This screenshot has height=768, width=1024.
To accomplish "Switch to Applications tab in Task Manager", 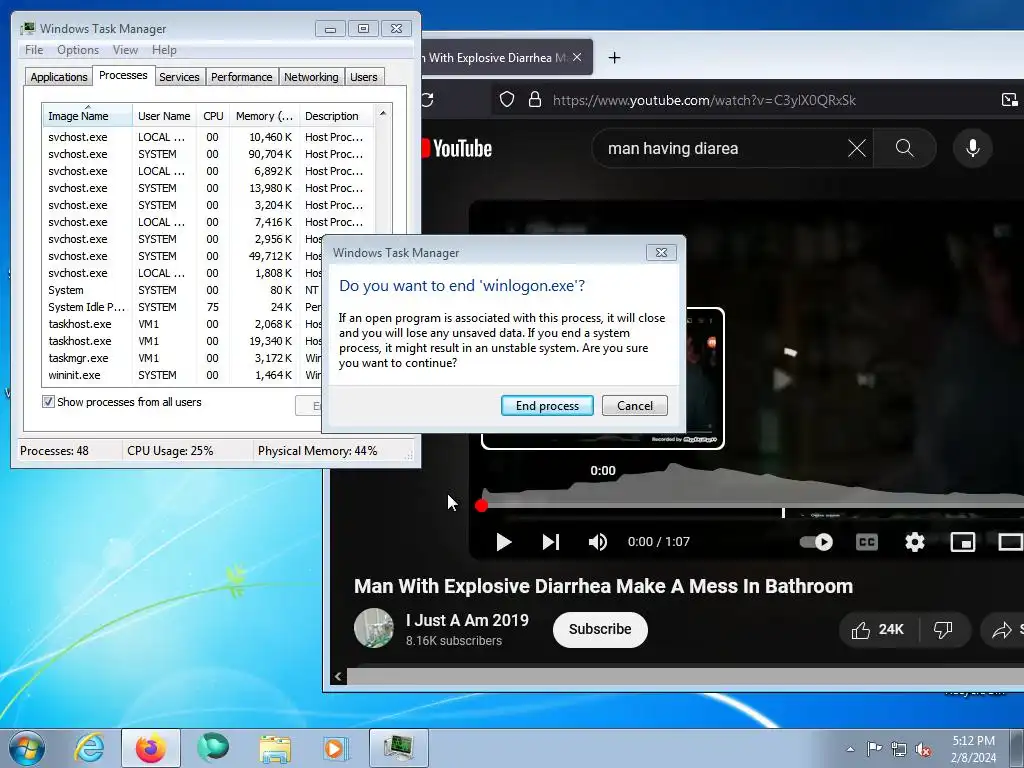I will 59,77.
